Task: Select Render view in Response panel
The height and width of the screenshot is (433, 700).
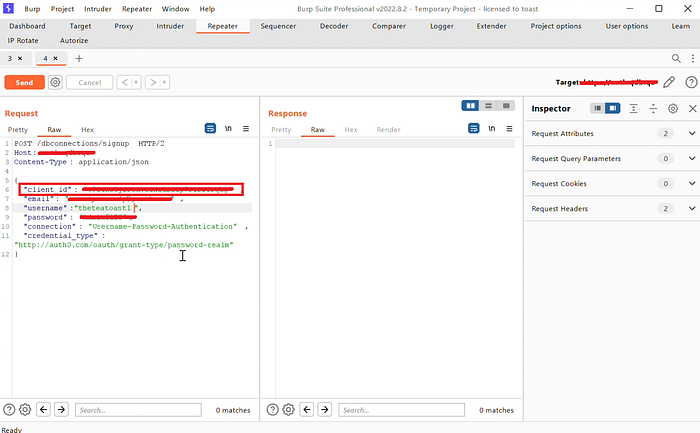Action: [x=388, y=130]
